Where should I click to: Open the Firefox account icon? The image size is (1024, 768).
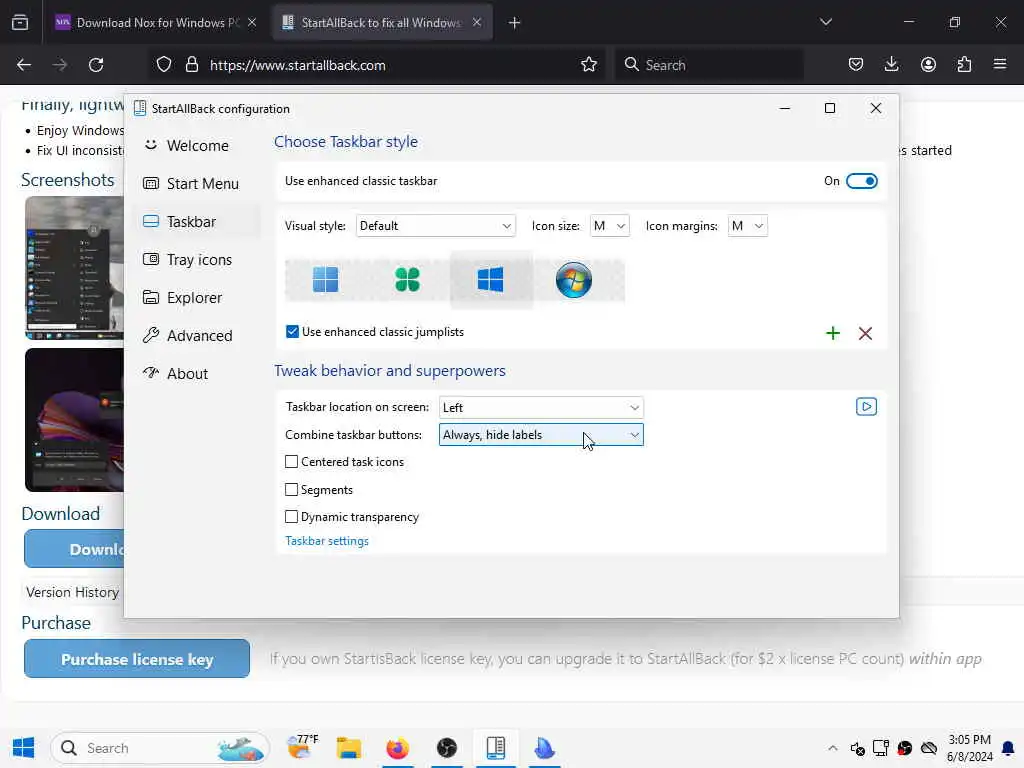pyautogui.click(x=928, y=65)
